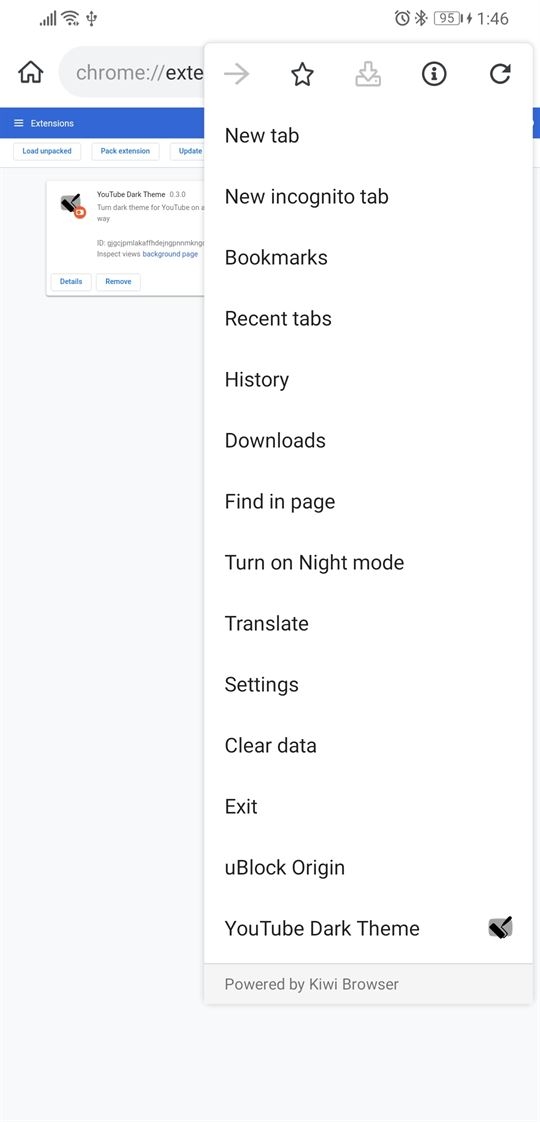Reload the page with the refresh icon

pyautogui.click(x=500, y=74)
